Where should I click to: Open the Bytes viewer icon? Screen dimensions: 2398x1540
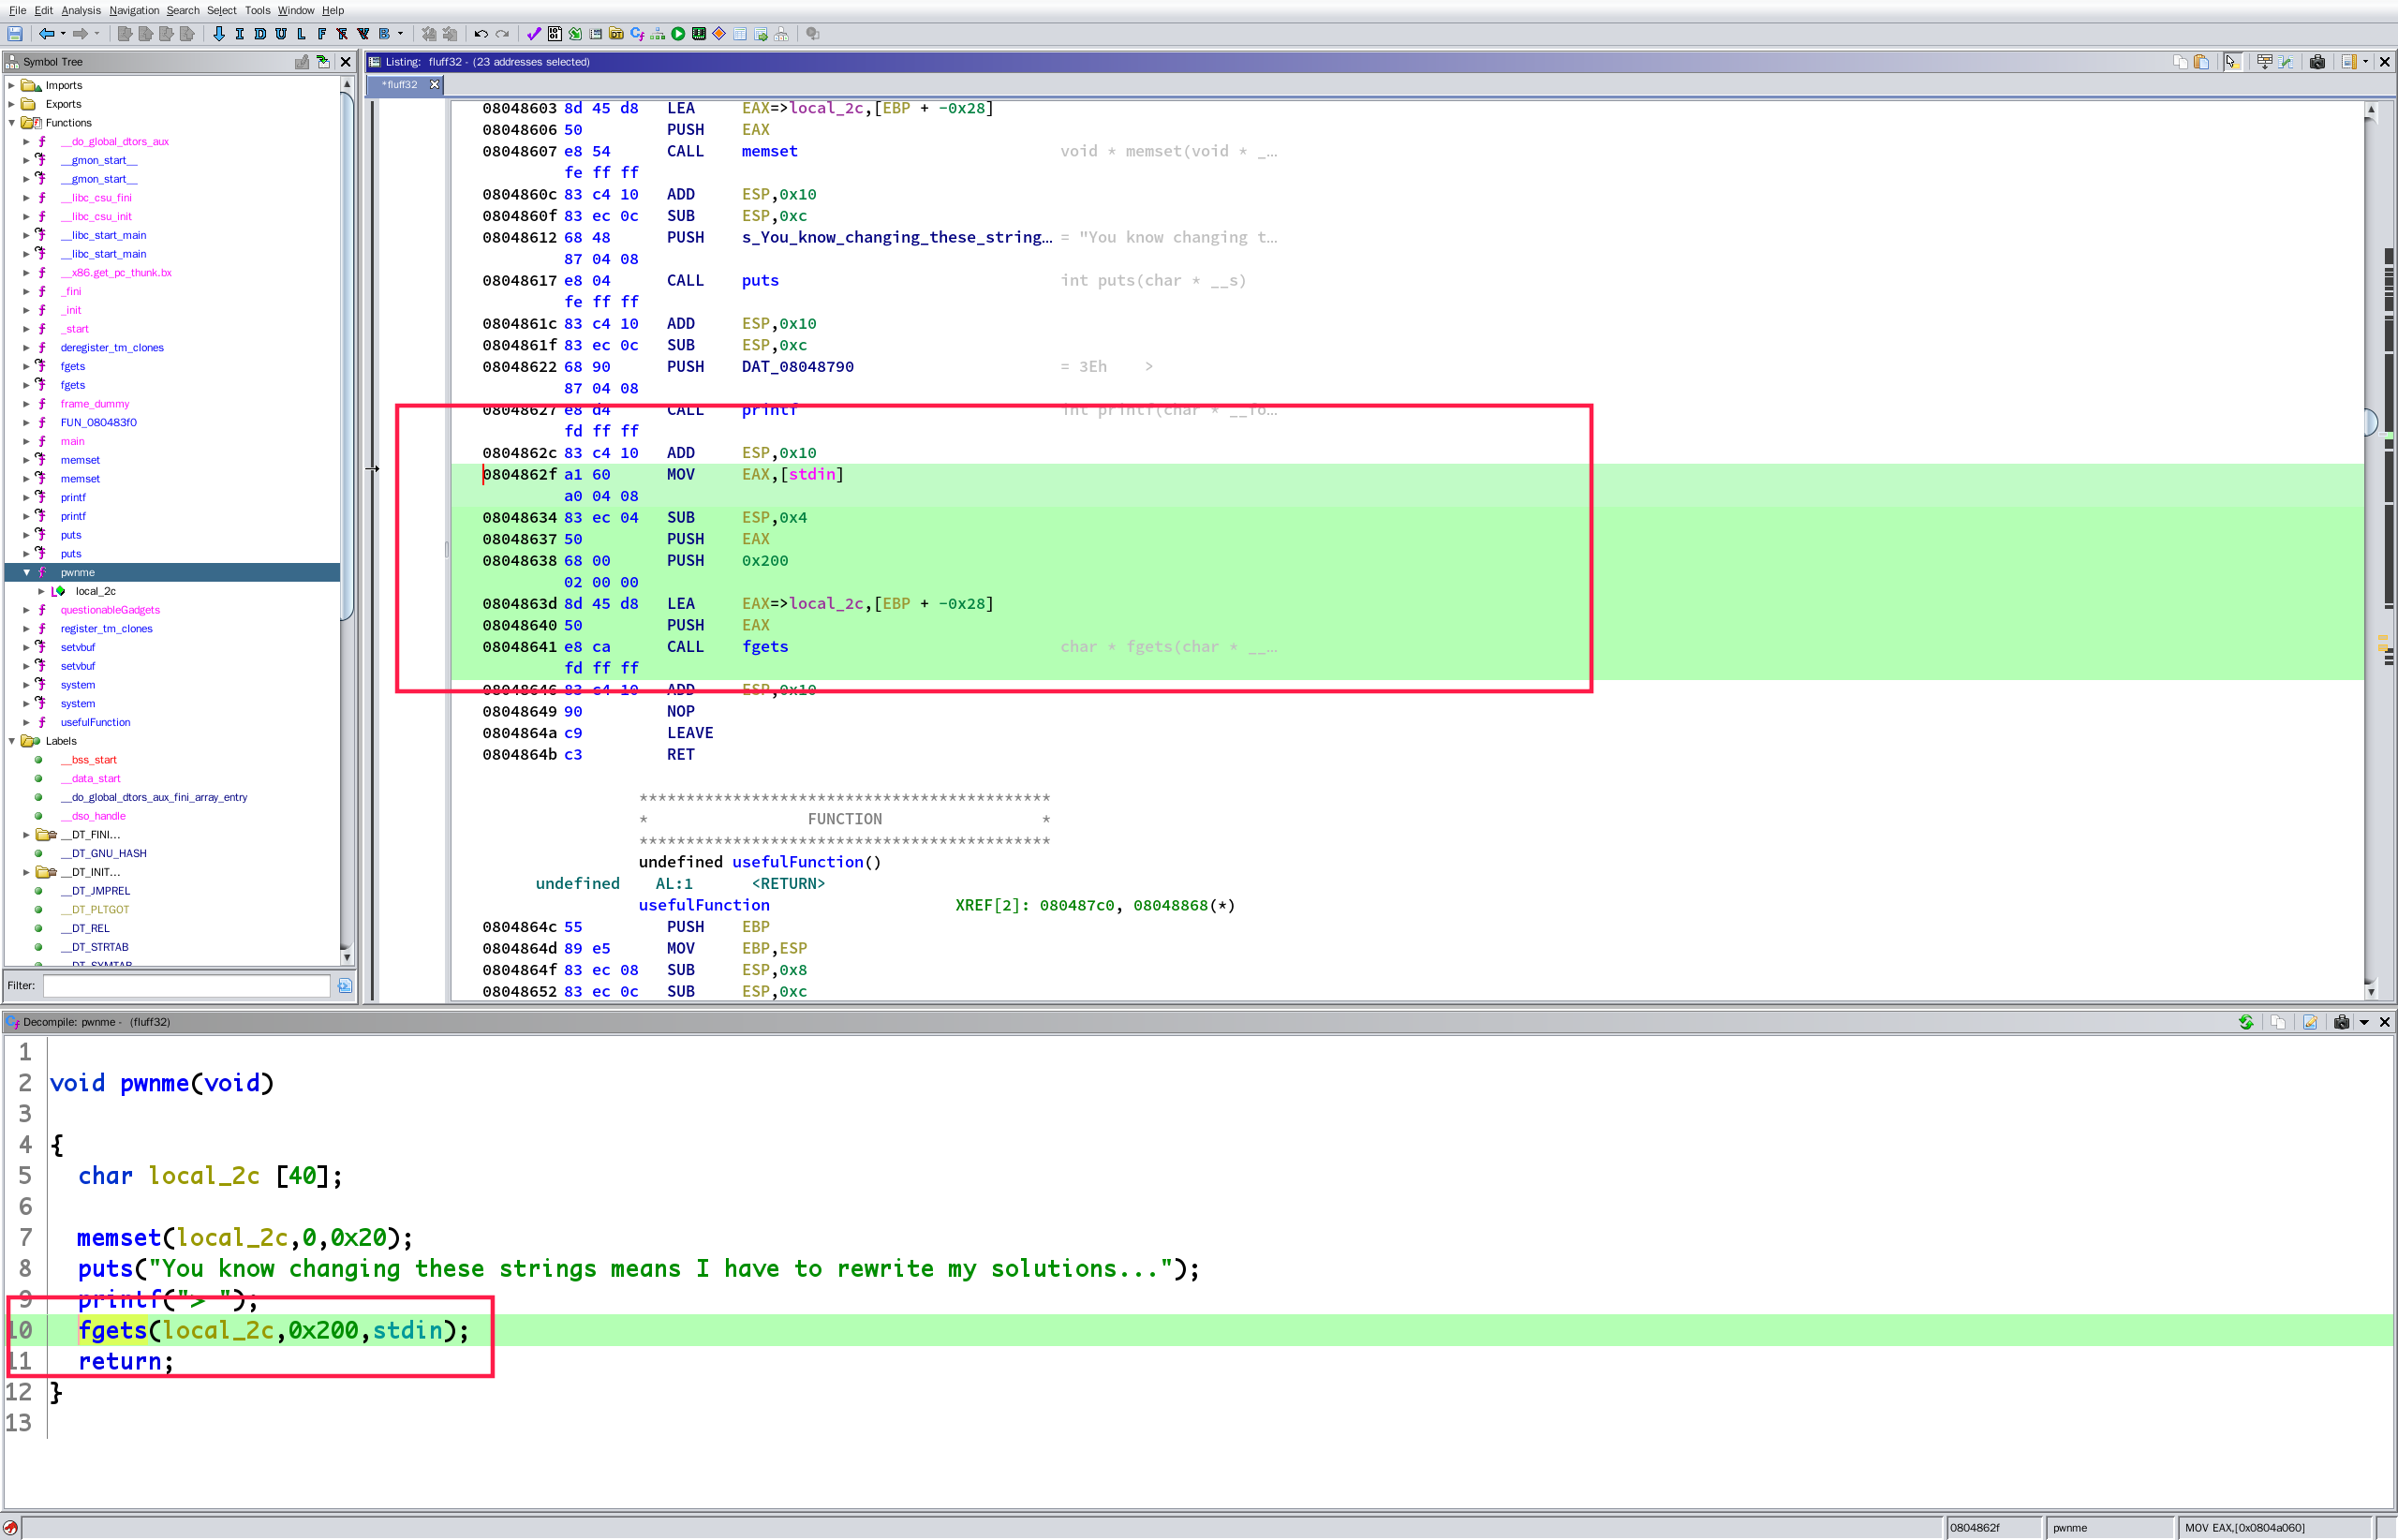[x=554, y=34]
